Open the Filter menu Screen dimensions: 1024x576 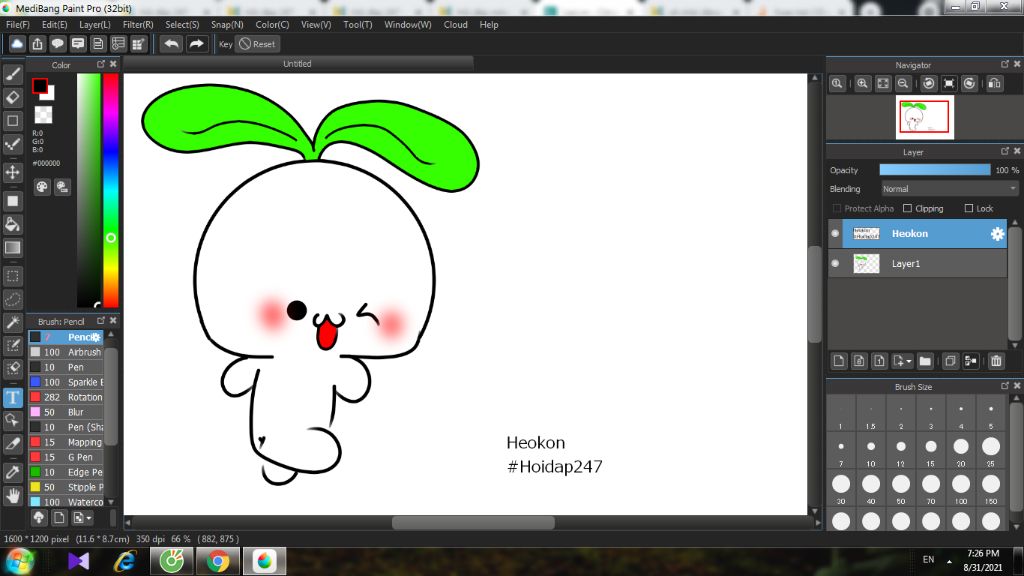[138, 25]
